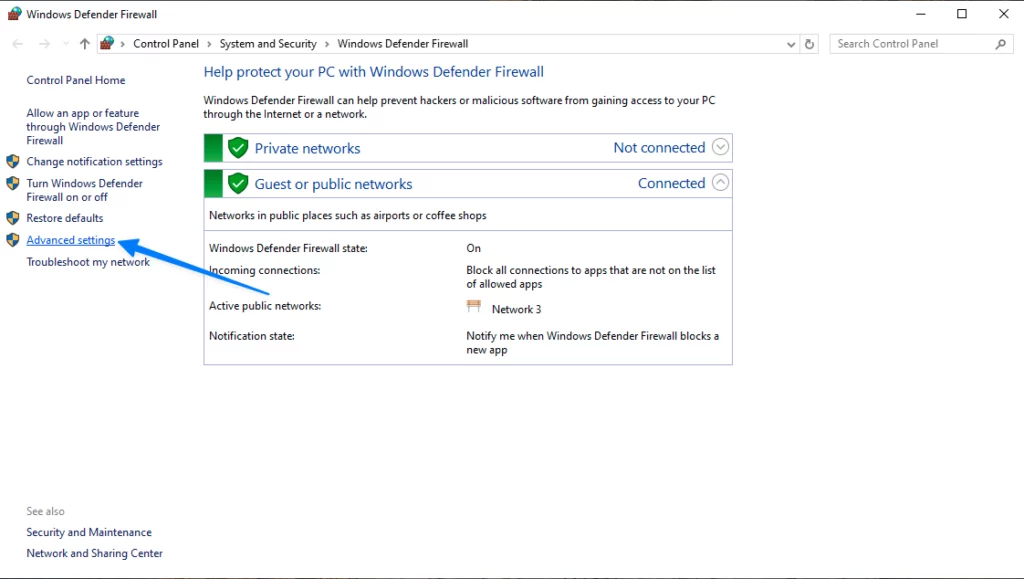Click the refresh icon beside the address bar
The image size is (1024, 579).
pos(810,43)
